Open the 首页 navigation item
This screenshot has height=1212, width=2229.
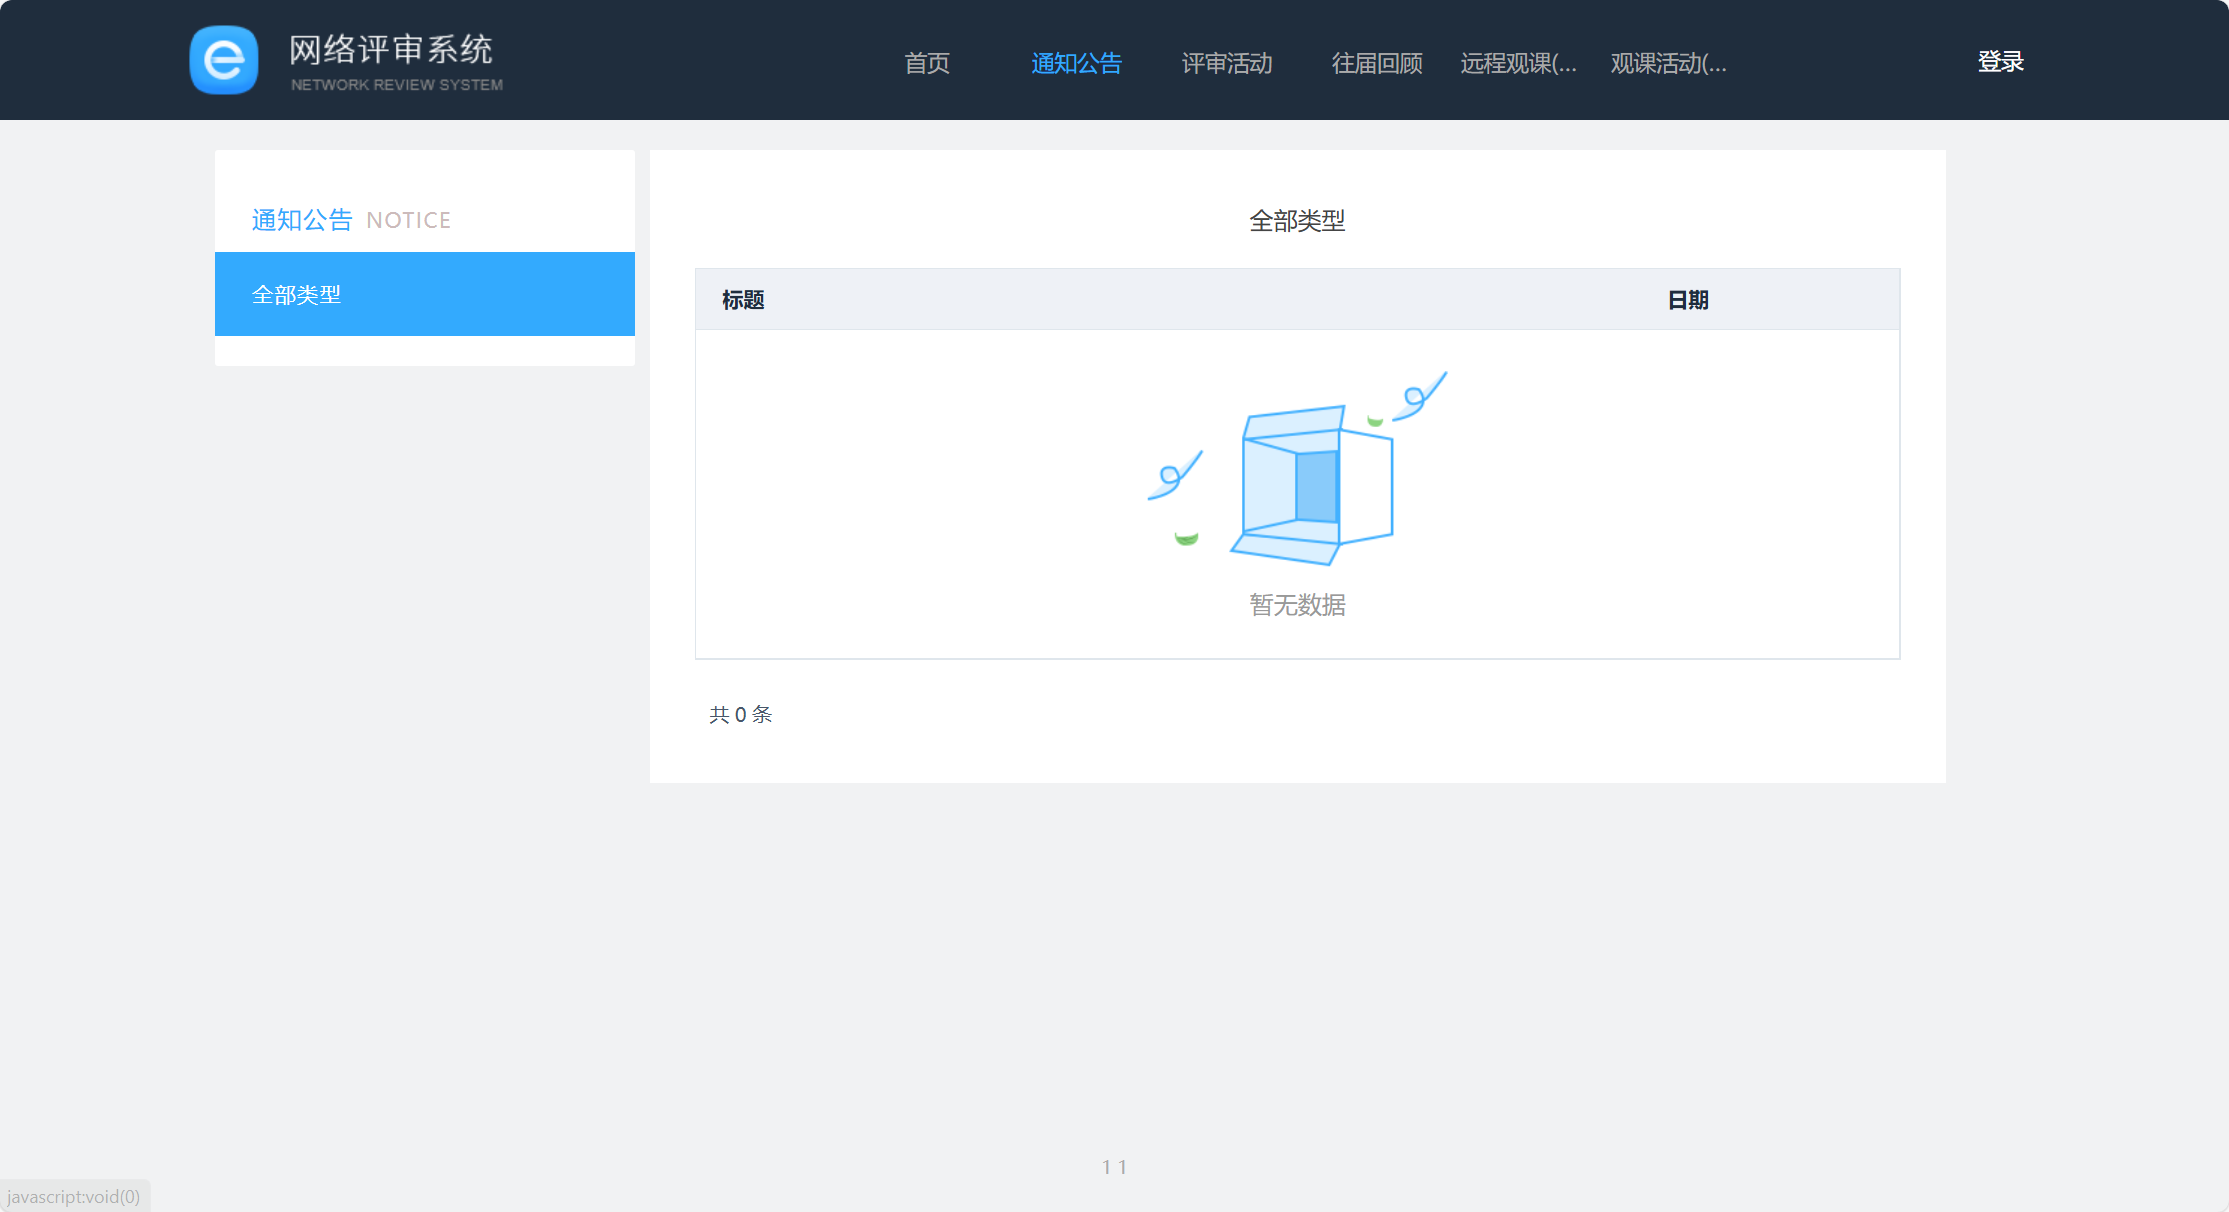point(927,63)
